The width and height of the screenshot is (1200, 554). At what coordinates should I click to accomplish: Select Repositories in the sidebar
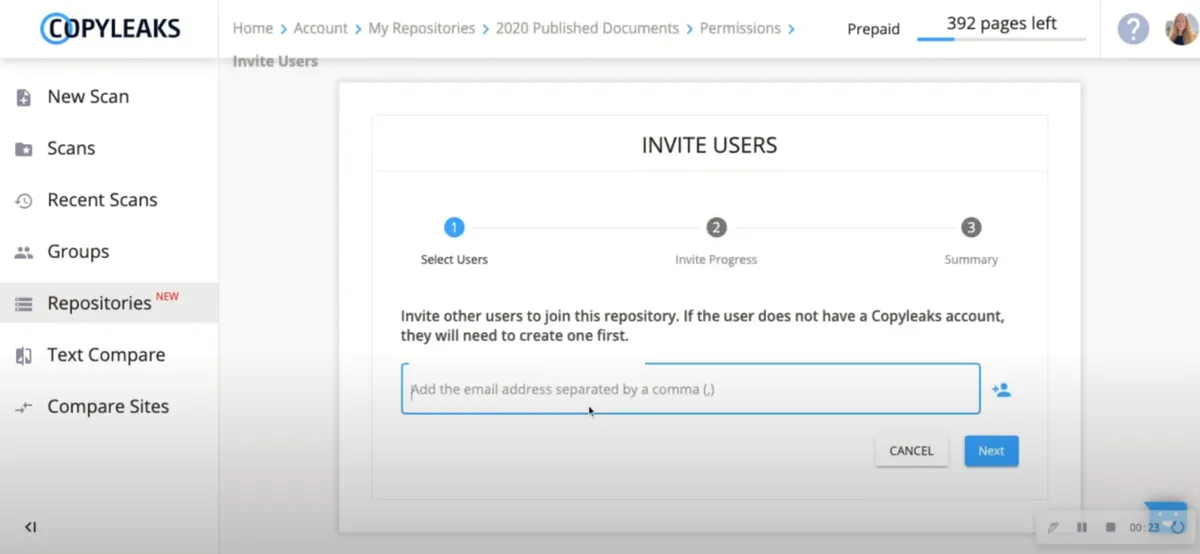99,303
